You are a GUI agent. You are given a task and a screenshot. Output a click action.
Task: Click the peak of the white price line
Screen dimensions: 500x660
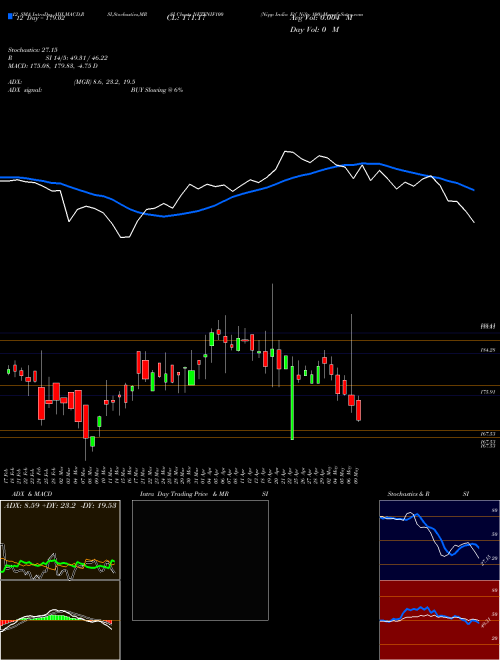coord(286,151)
